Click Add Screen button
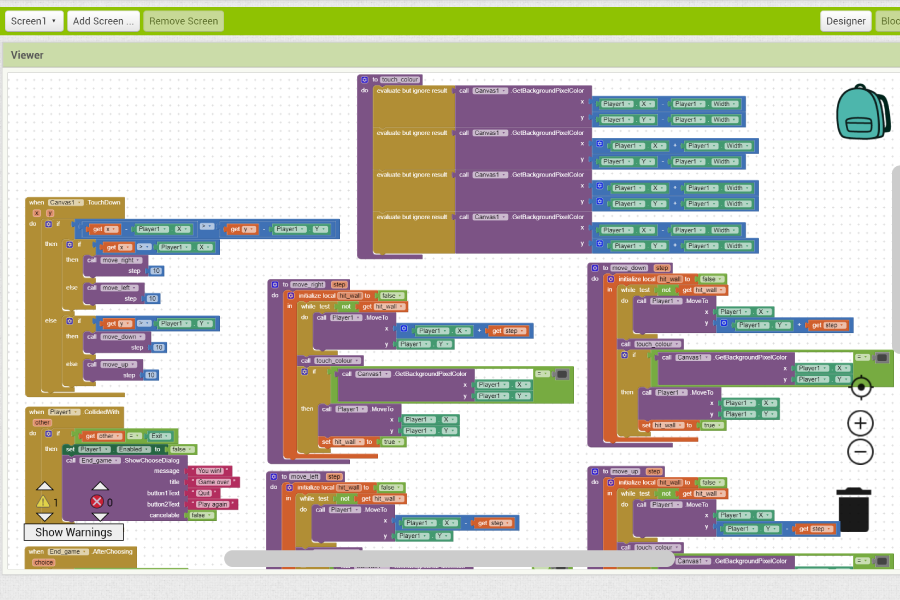Screen dimensions: 900x600 [103, 21]
